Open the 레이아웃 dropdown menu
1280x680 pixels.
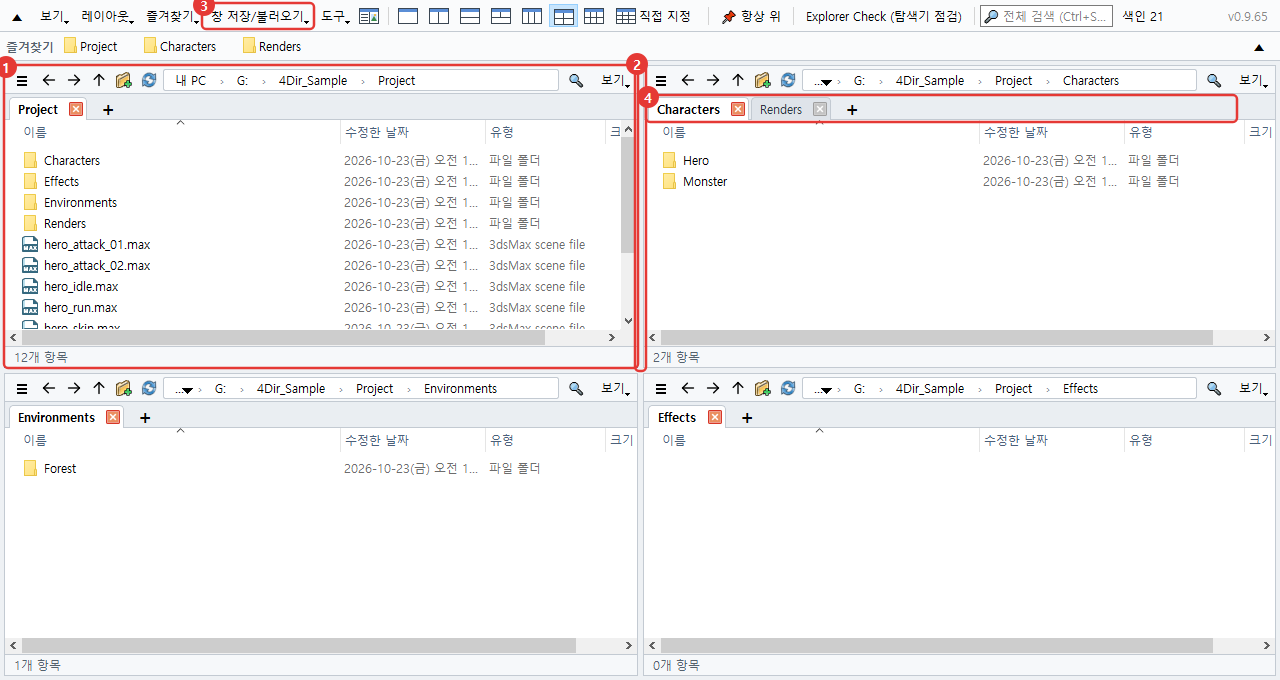pyautogui.click(x=106, y=16)
